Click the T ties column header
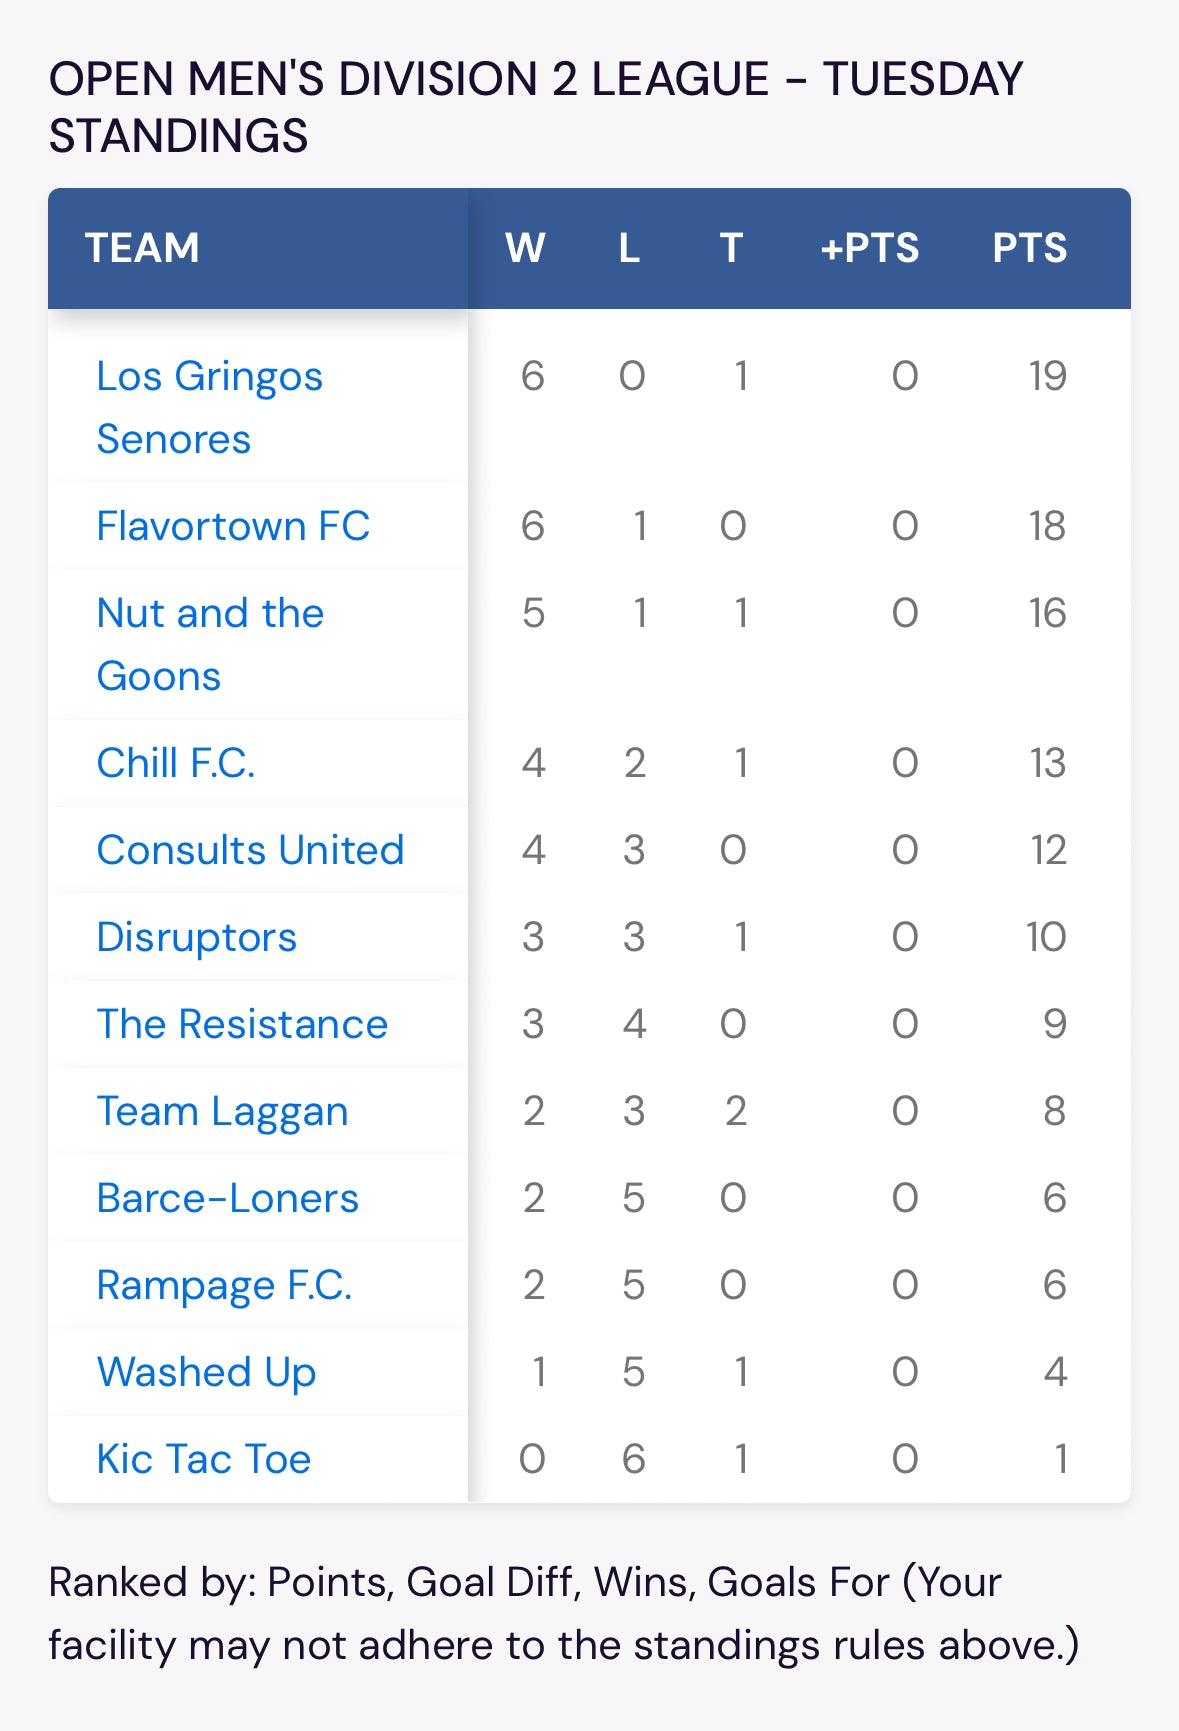 point(732,248)
